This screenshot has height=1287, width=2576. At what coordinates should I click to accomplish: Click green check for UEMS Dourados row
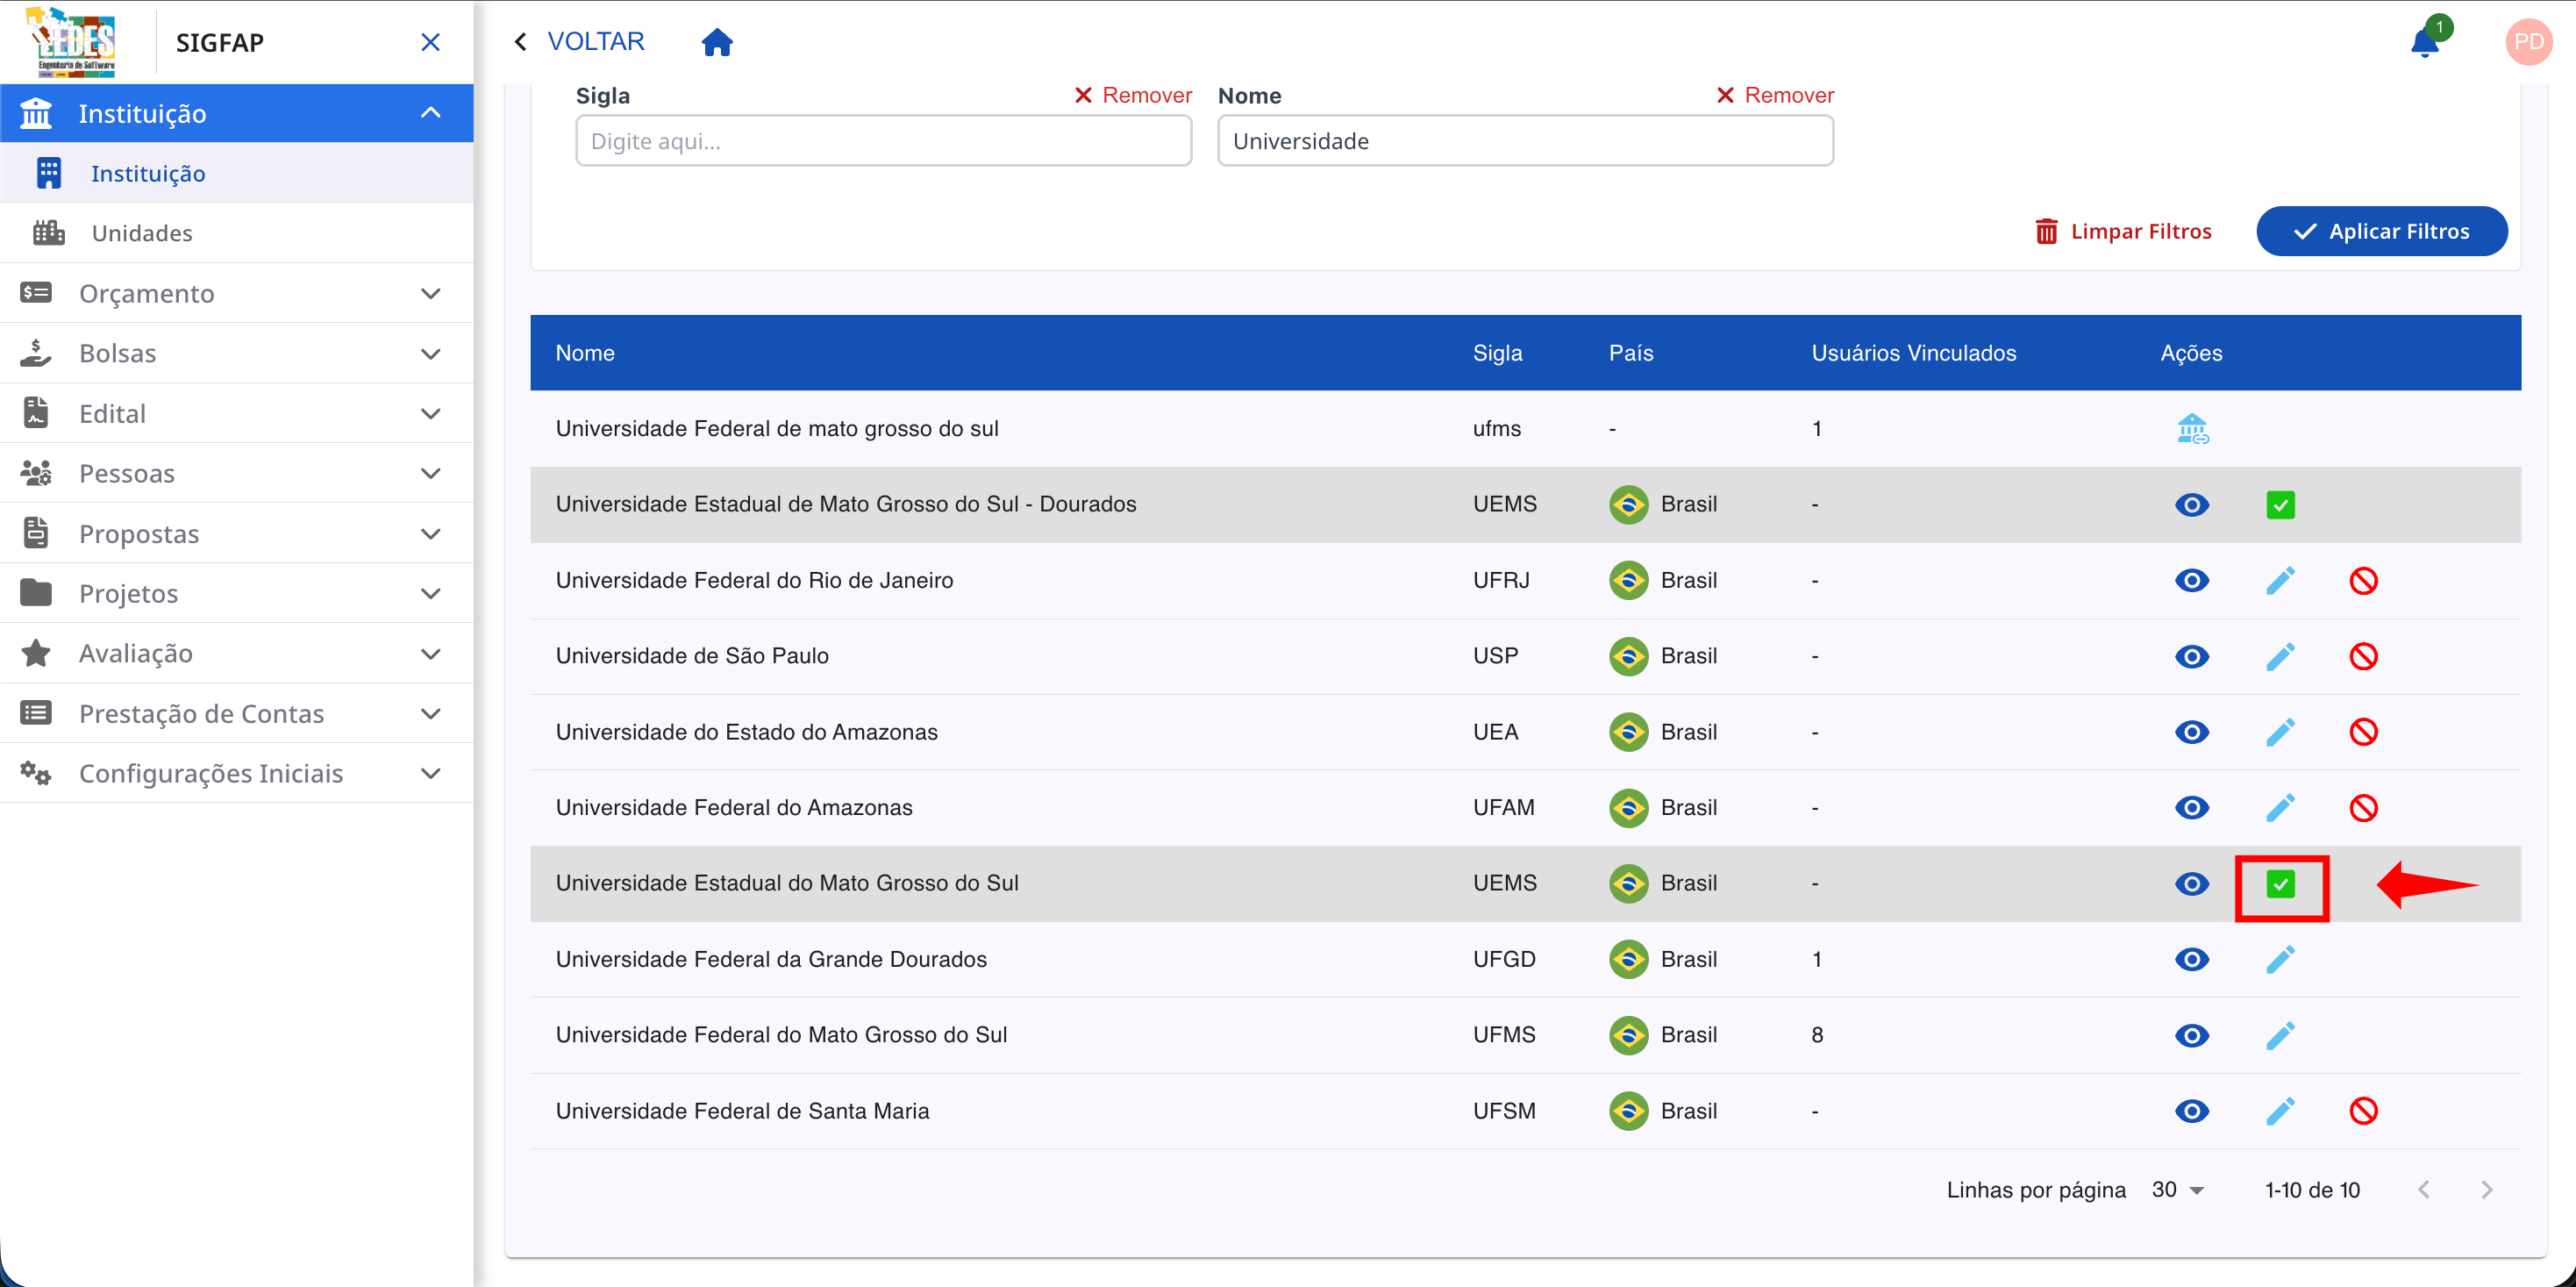pyautogui.click(x=2279, y=505)
